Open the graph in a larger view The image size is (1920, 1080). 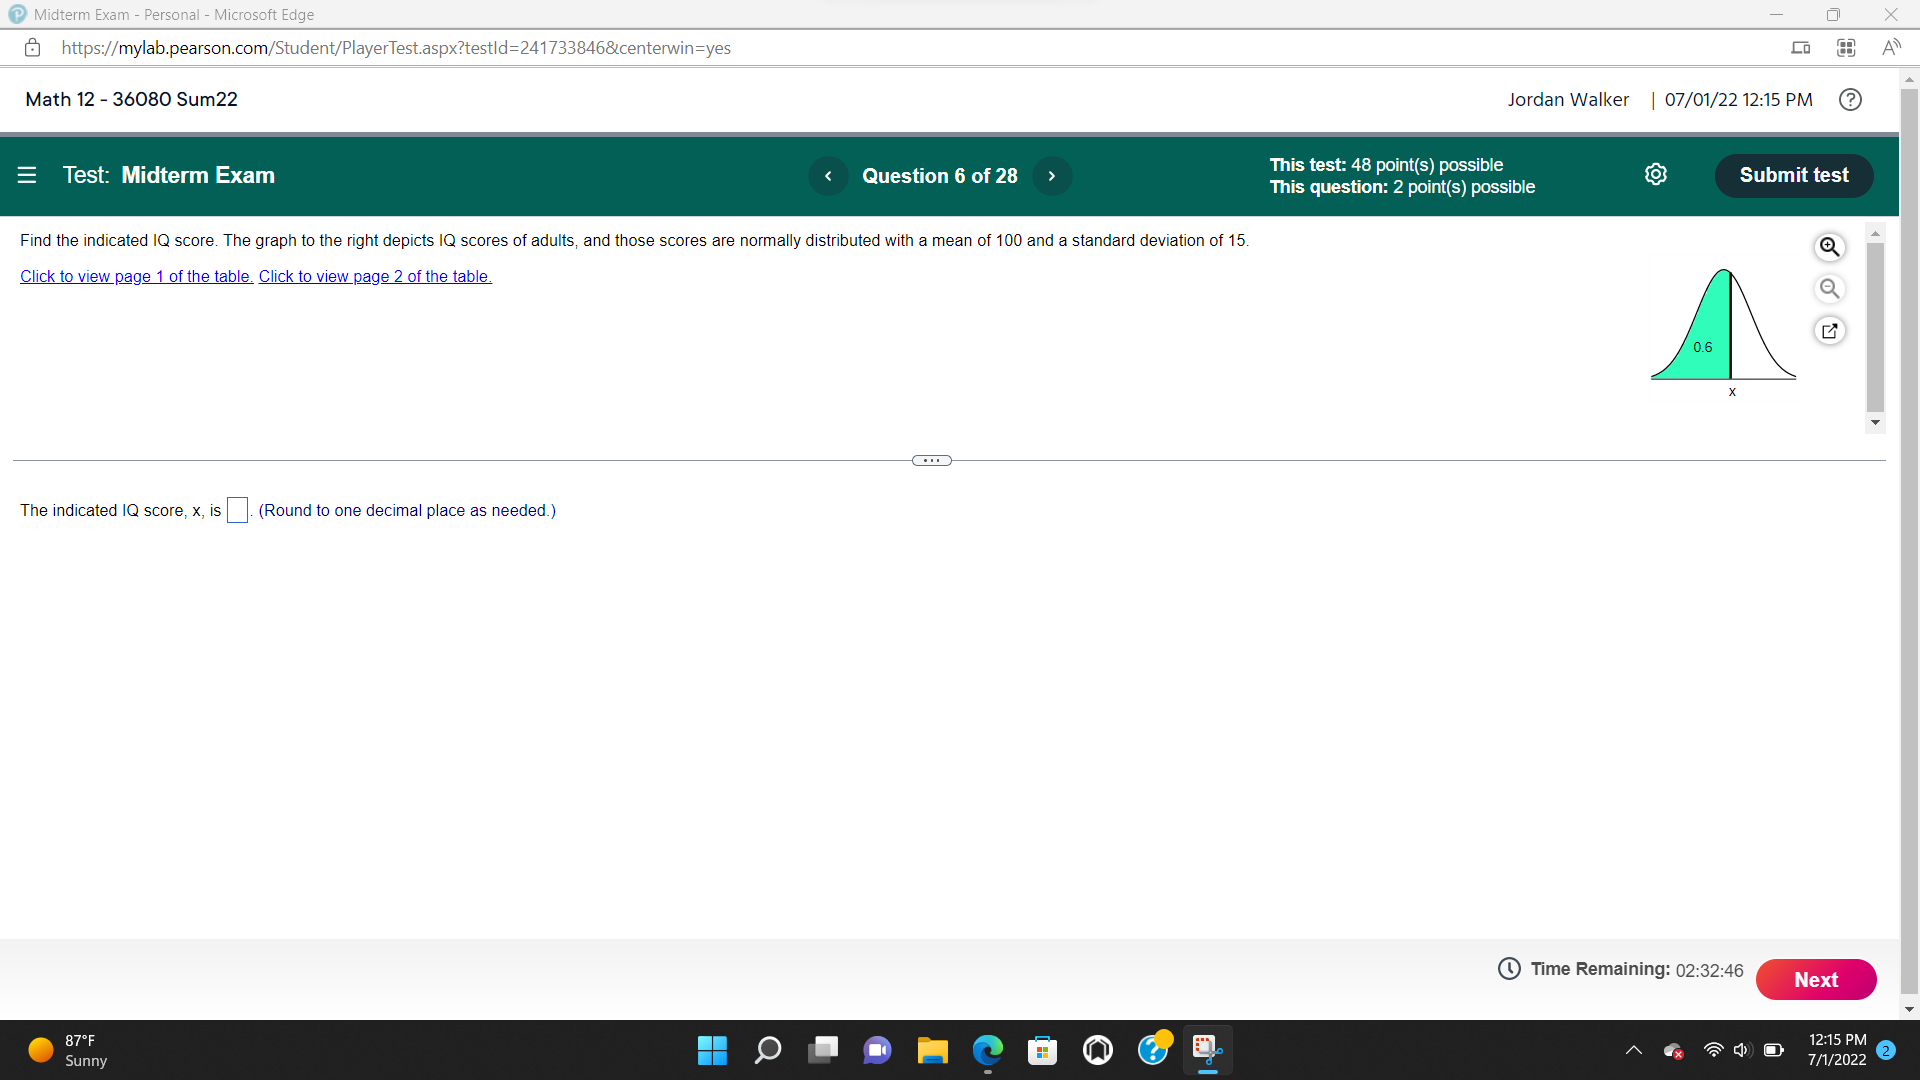coord(1829,330)
